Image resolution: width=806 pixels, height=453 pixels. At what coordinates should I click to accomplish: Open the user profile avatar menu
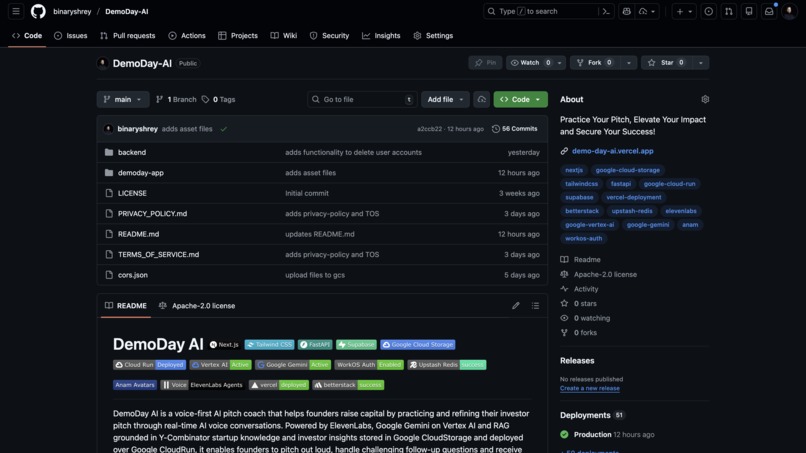tap(789, 11)
